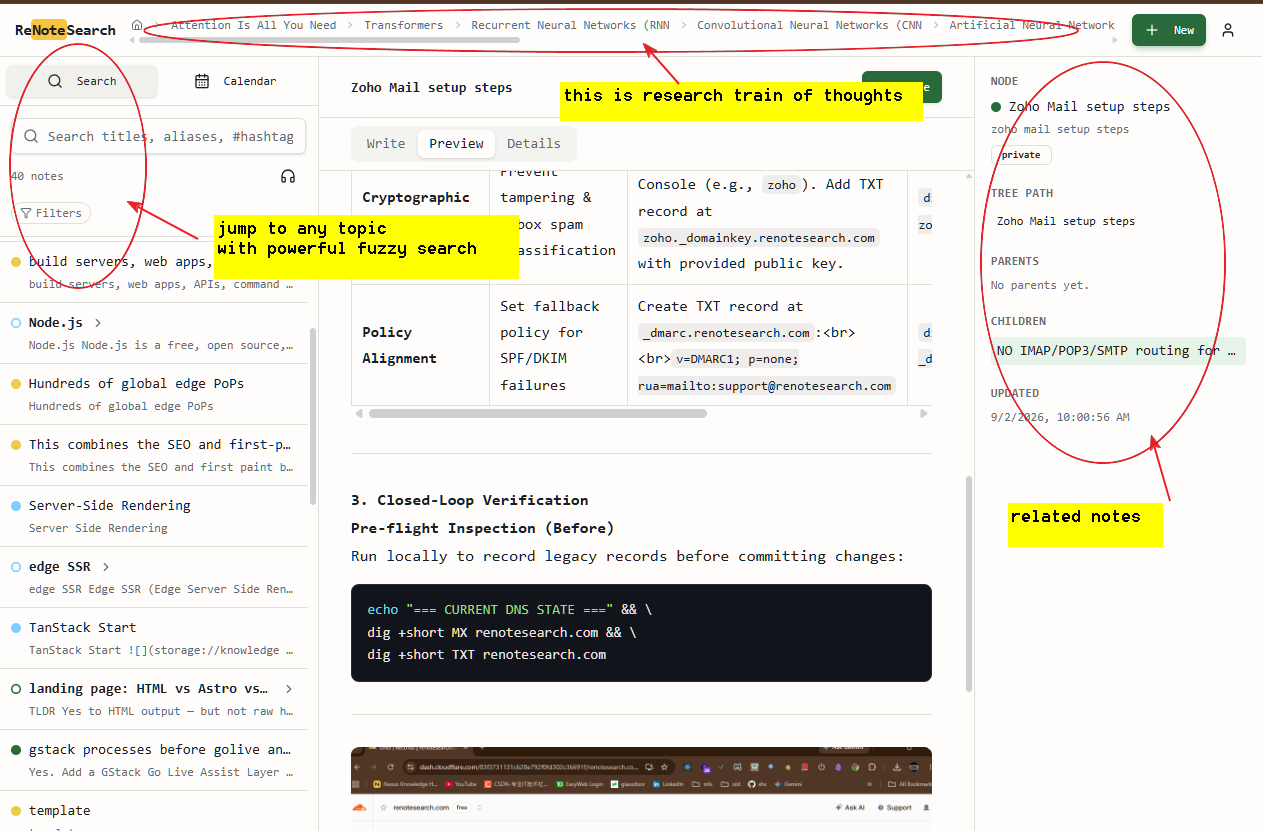Click the hollow circle beside Node.js
This screenshot has width=1263, height=831.
[x=16, y=322]
